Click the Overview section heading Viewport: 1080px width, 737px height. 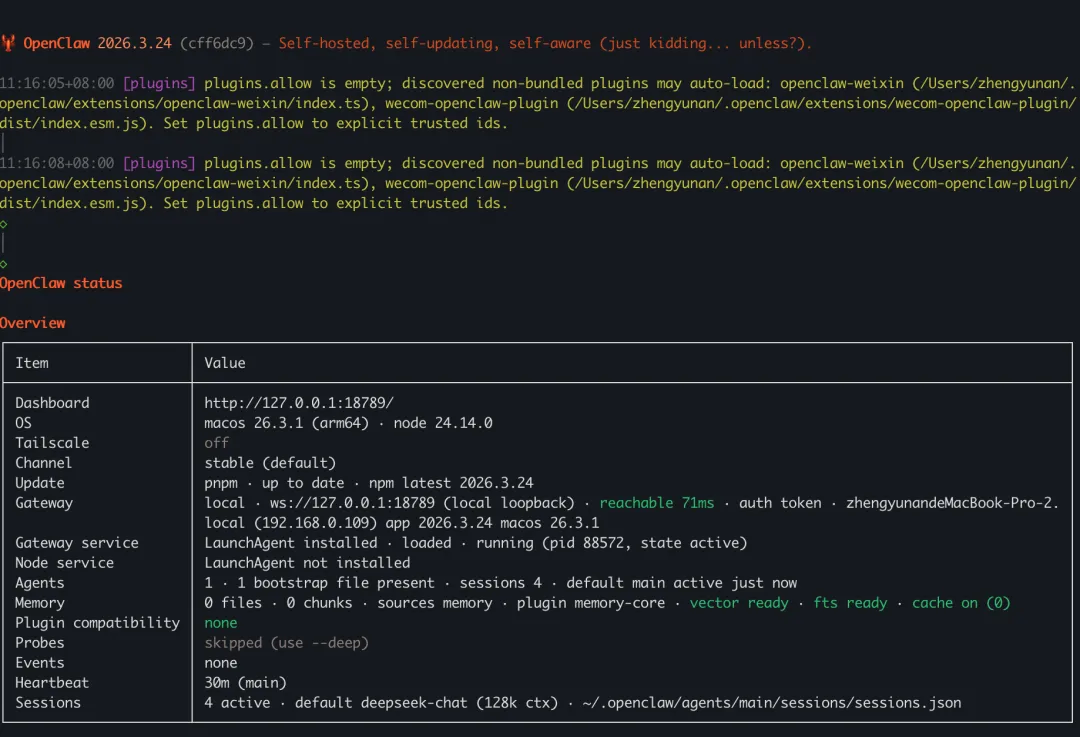32,323
